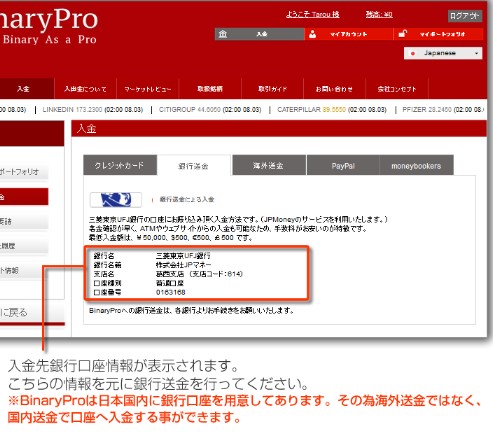The width and height of the screenshot is (493, 435).
Task: Select the 海外送金 tab
Action: (269, 165)
